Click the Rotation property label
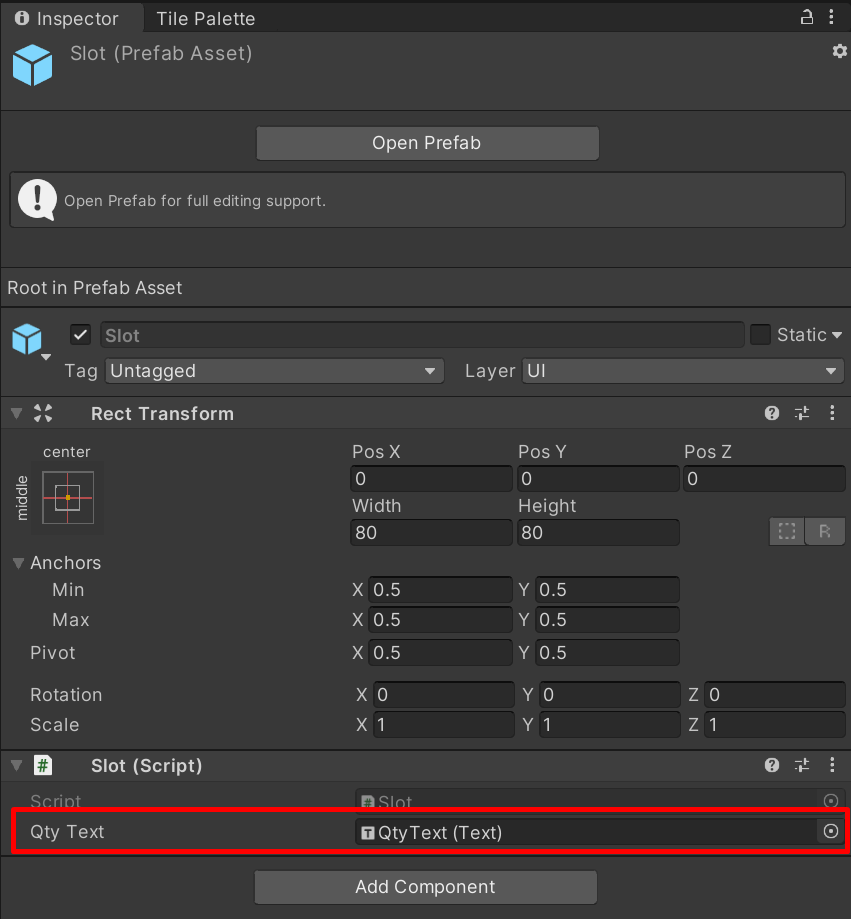Viewport: 851px width, 919px height. coord(66,695)
